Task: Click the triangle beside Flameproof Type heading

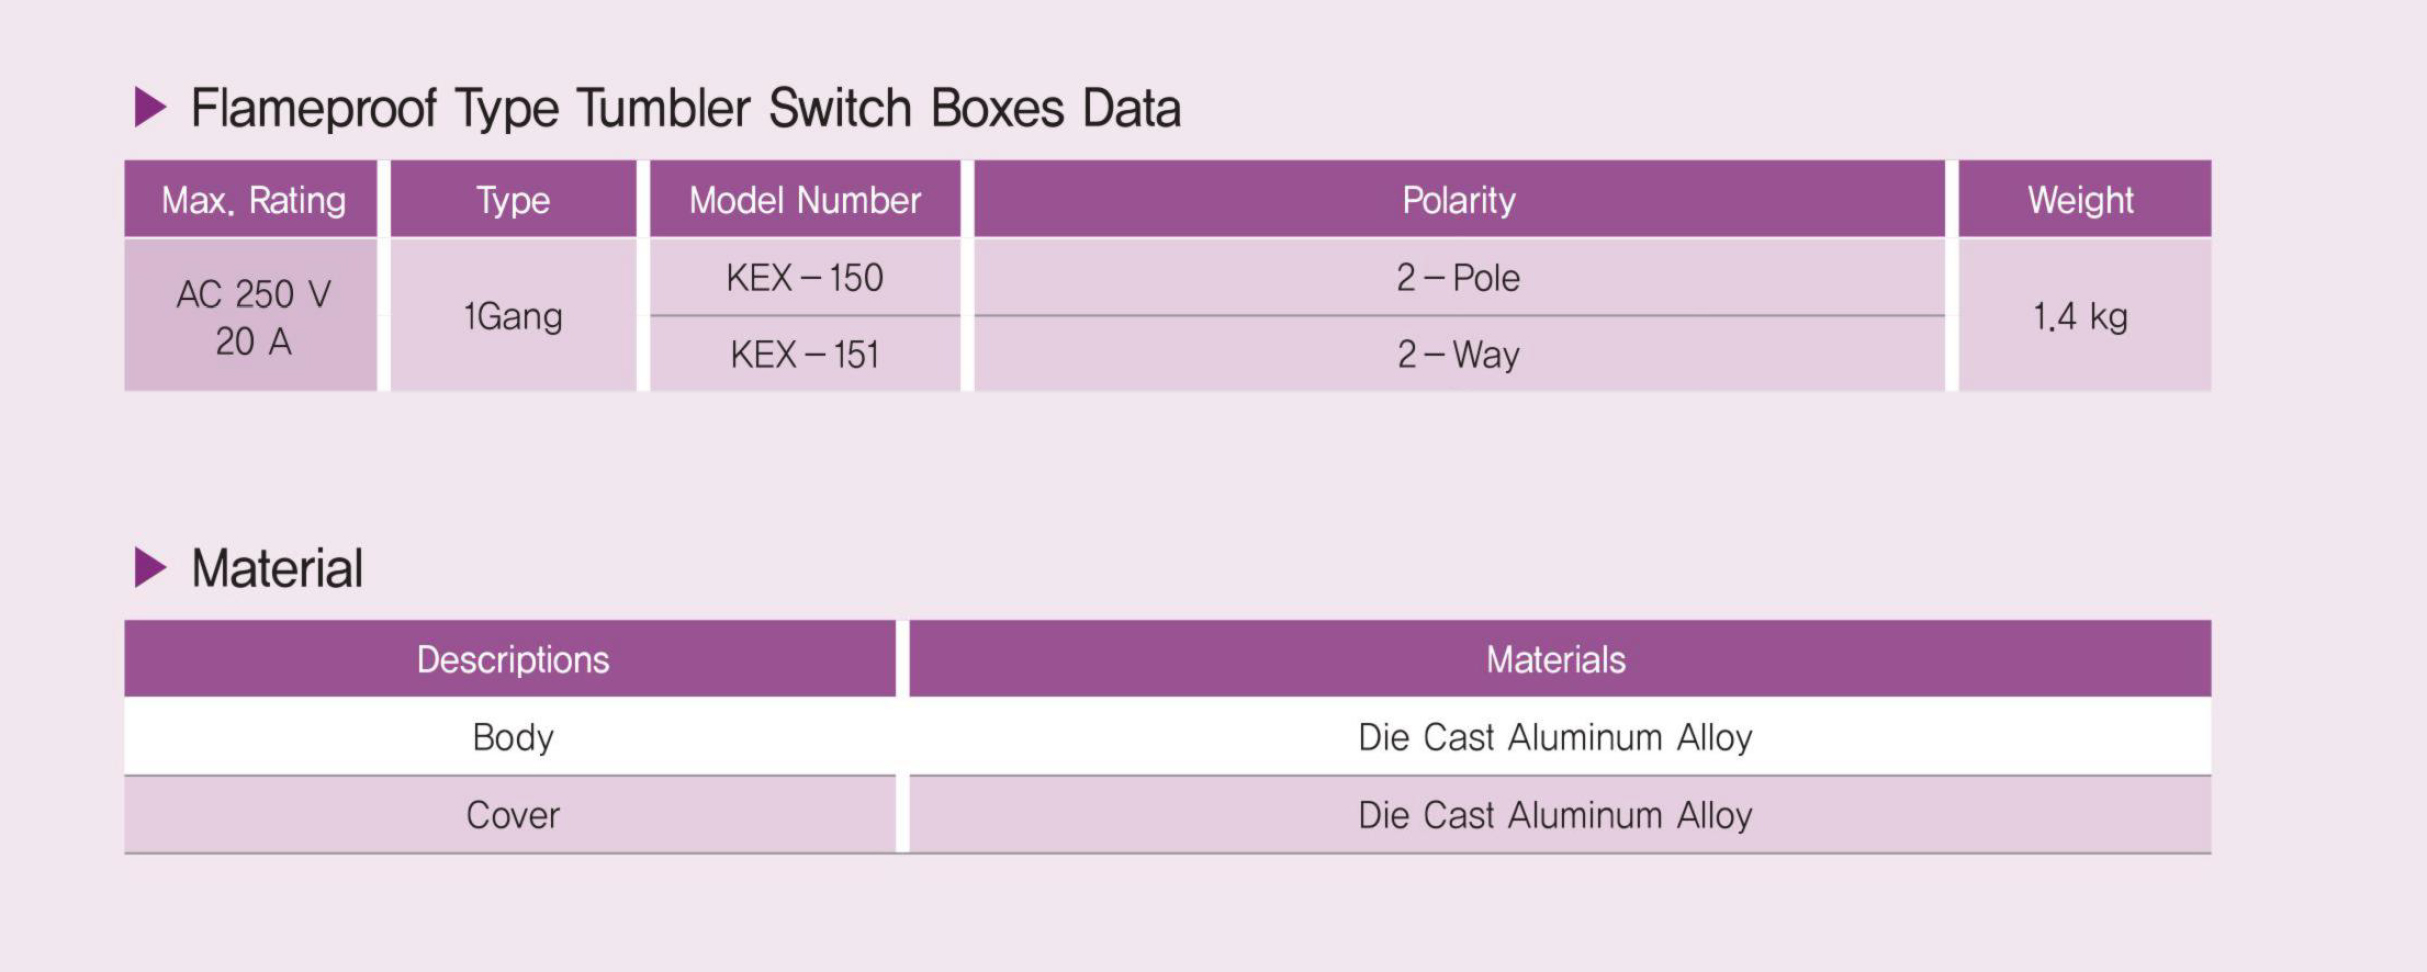Action: (x=151, y=107)
